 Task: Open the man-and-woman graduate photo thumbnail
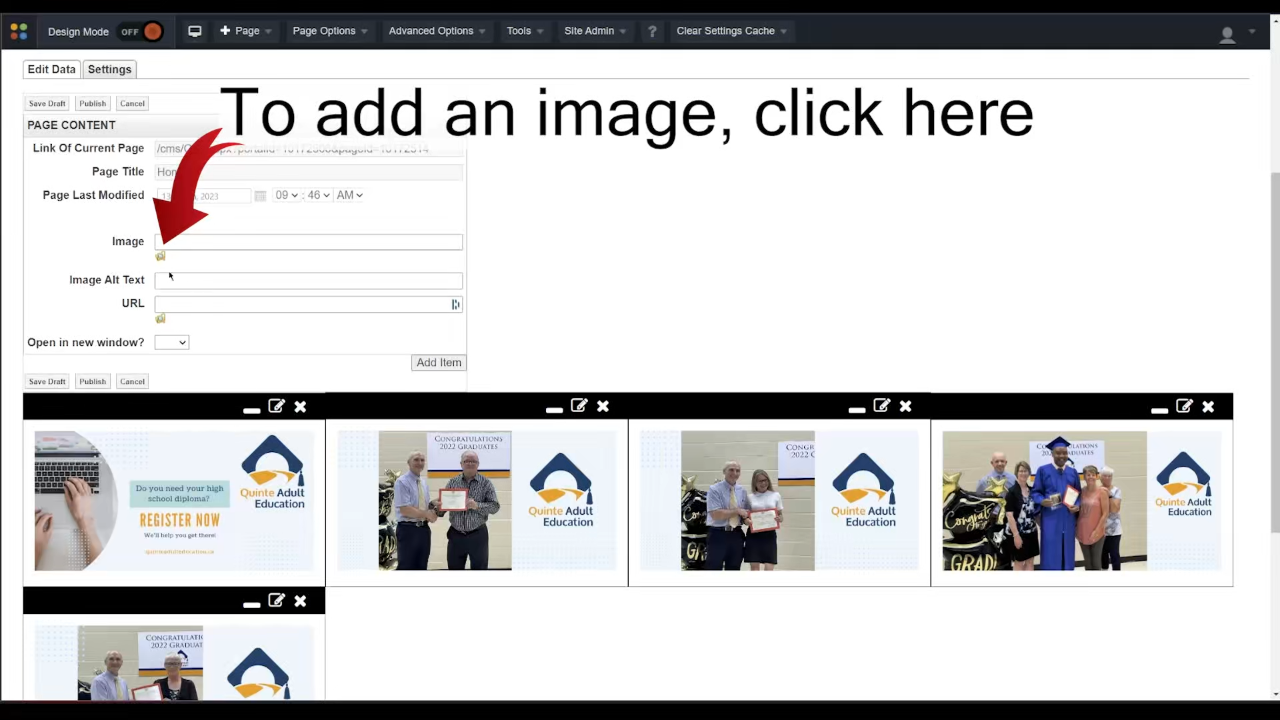coord(779,501)
